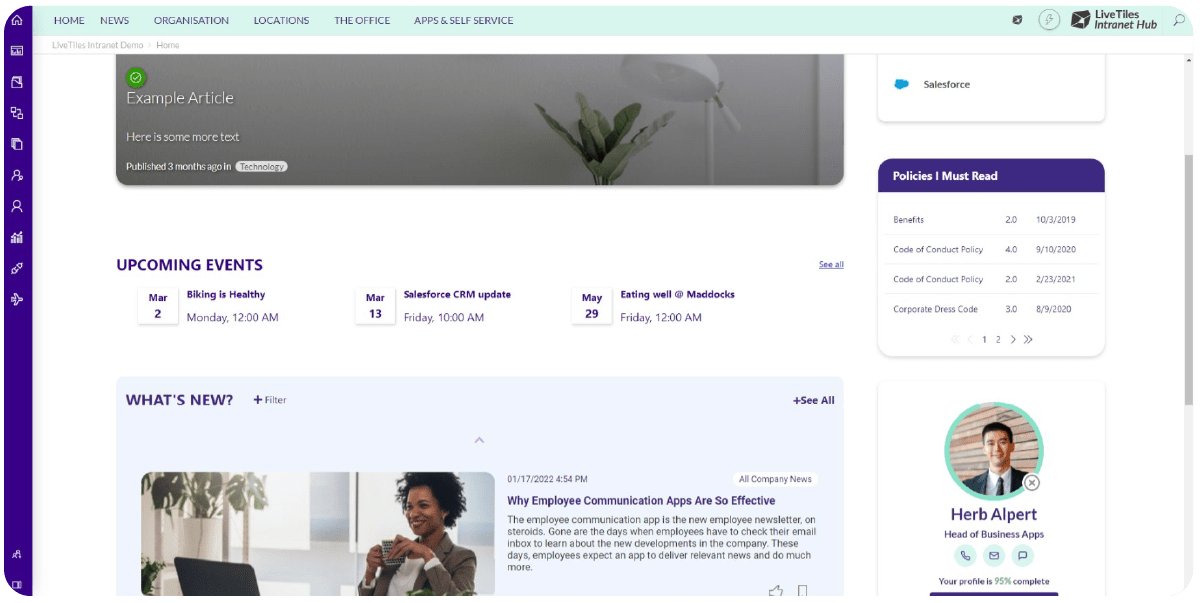This screenshot has width=1200, height=603.
Task: Open the search magnifier in top bar
Action: tap(1179, 19)
